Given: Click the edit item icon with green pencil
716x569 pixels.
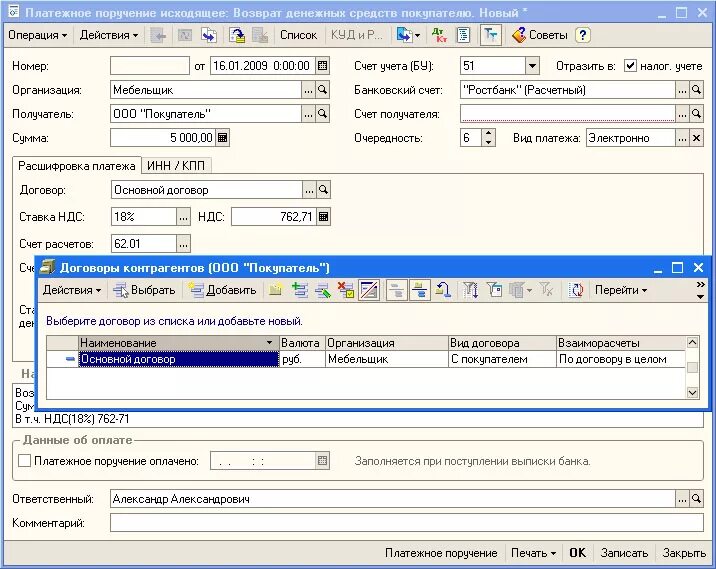Looking at the screenshot, I should click(322, 290).
